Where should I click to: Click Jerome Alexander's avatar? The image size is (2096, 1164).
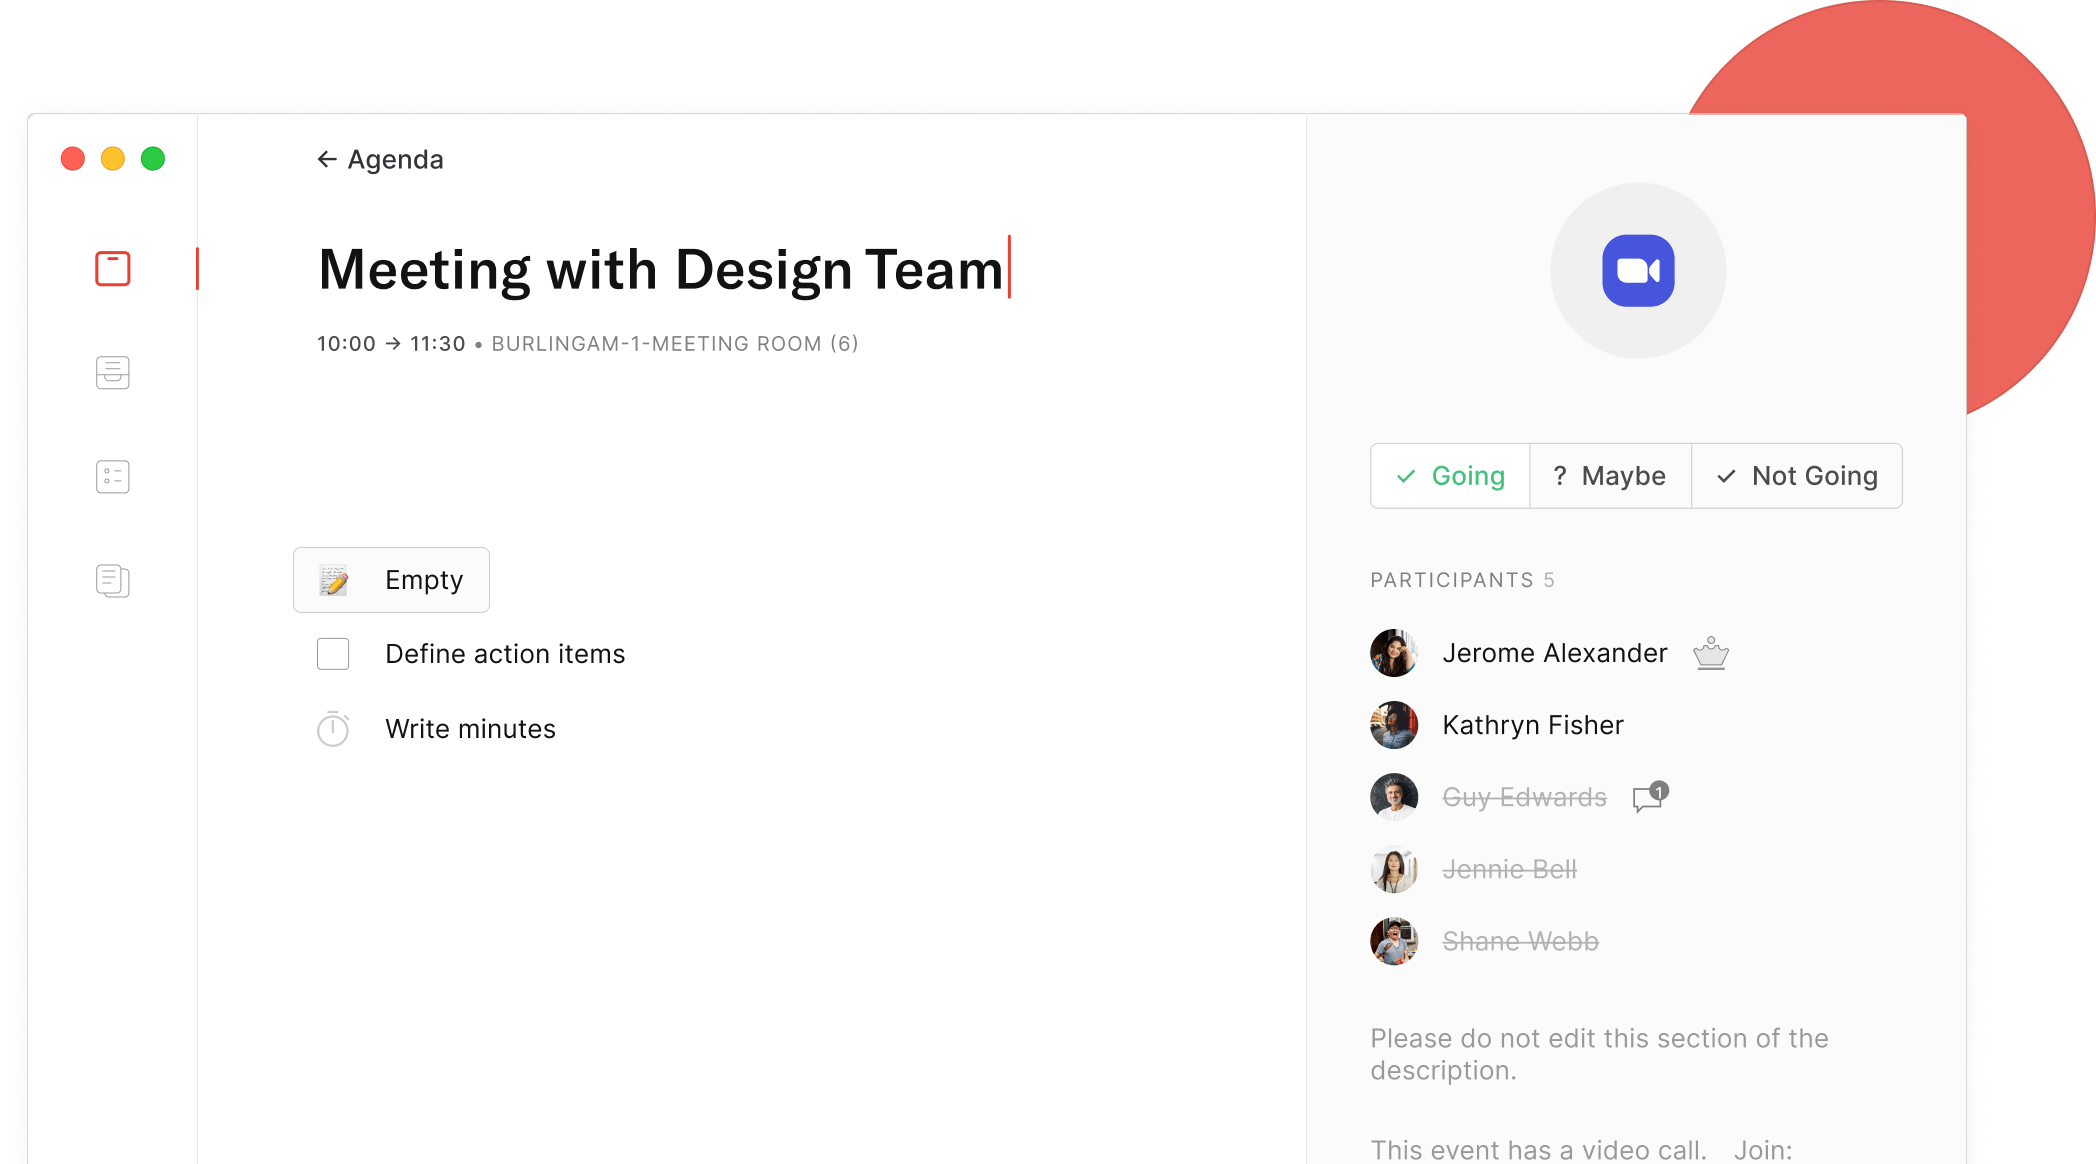tap(1394, 653)
